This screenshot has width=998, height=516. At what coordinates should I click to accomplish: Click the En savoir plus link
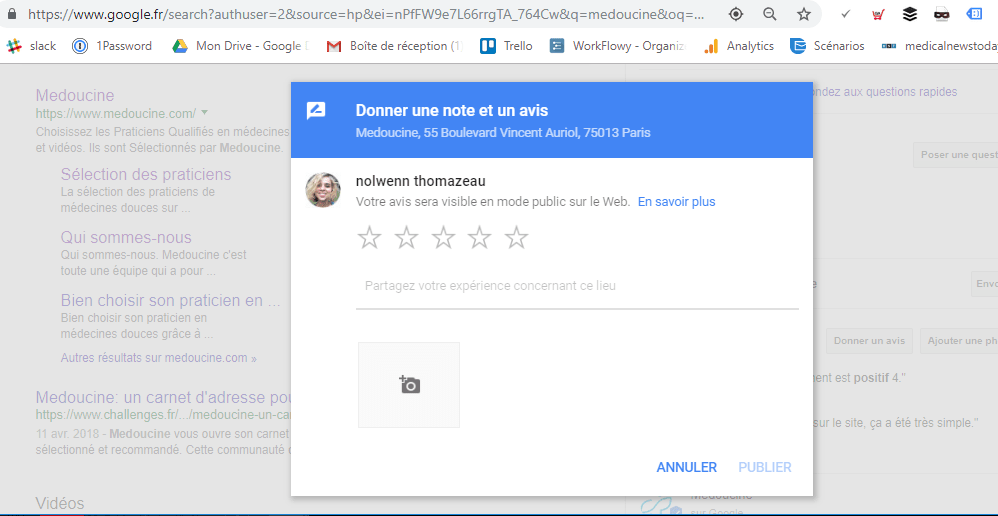point(677,202)
